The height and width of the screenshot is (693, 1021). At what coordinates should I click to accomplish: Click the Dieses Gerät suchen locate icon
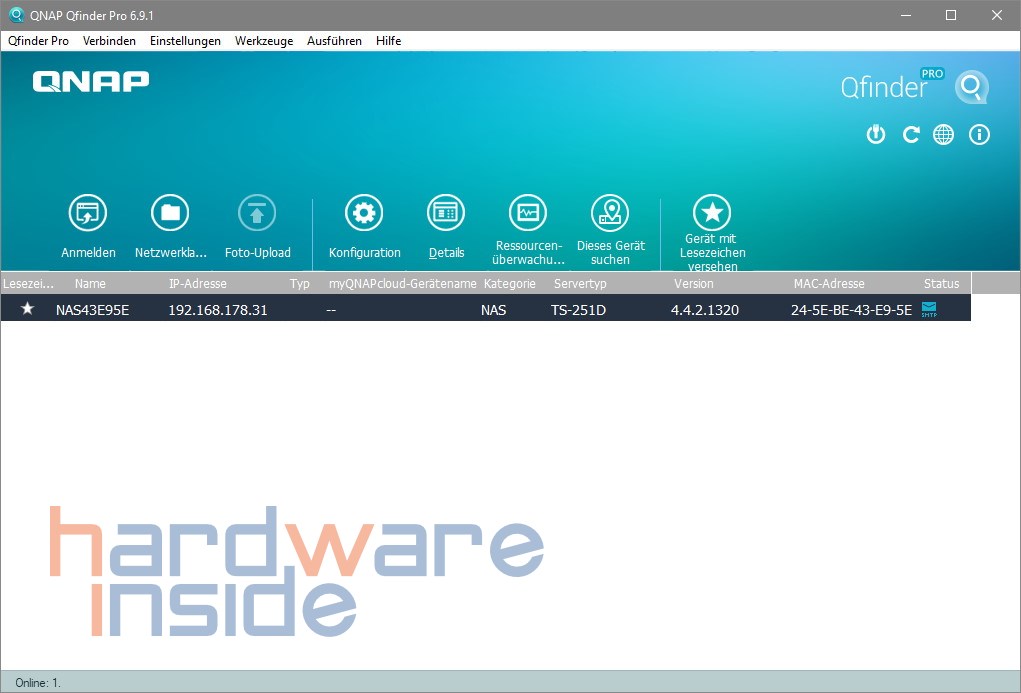[x=610, y=213]
